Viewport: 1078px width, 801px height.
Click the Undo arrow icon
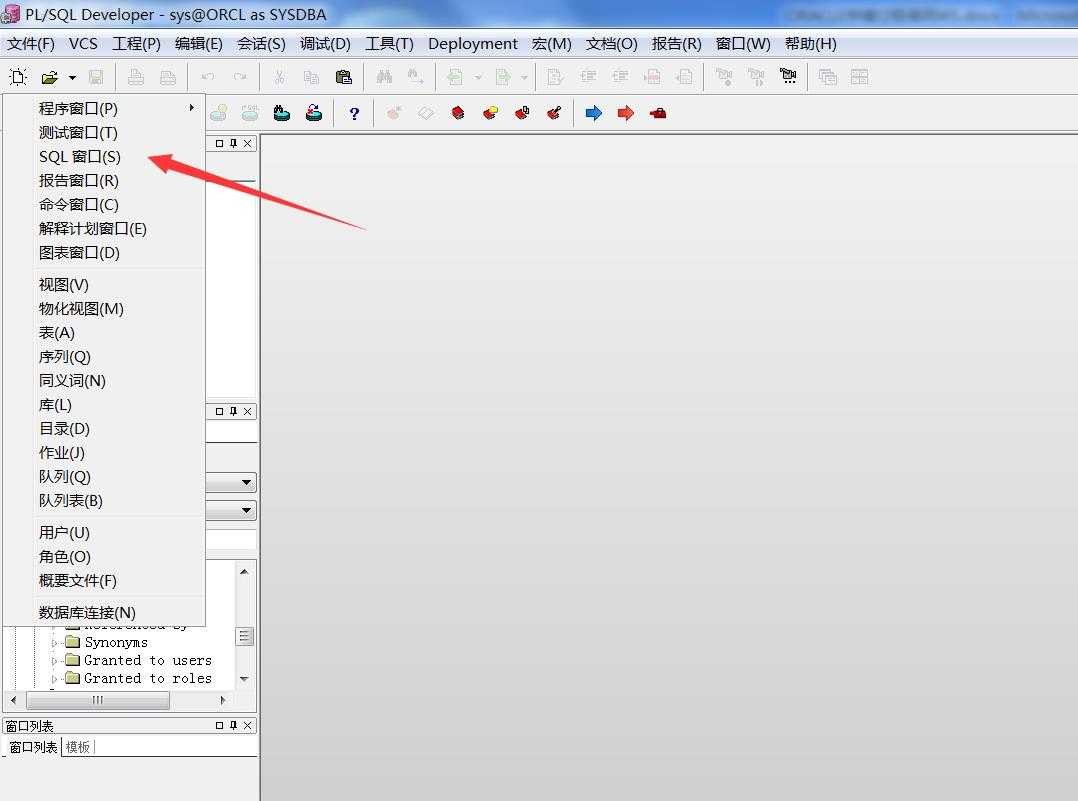click(208, 77)
